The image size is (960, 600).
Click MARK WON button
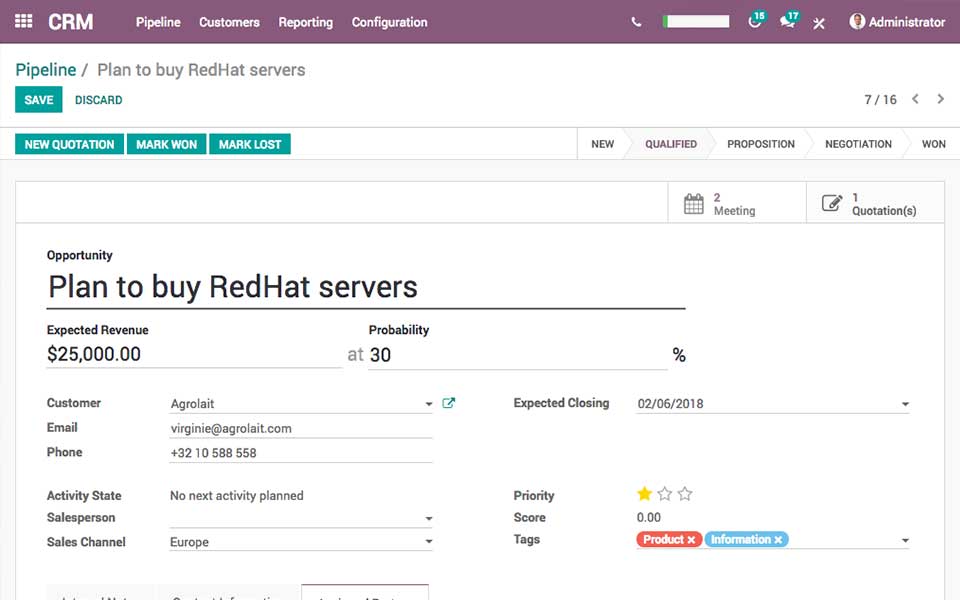tap(167, 144)
